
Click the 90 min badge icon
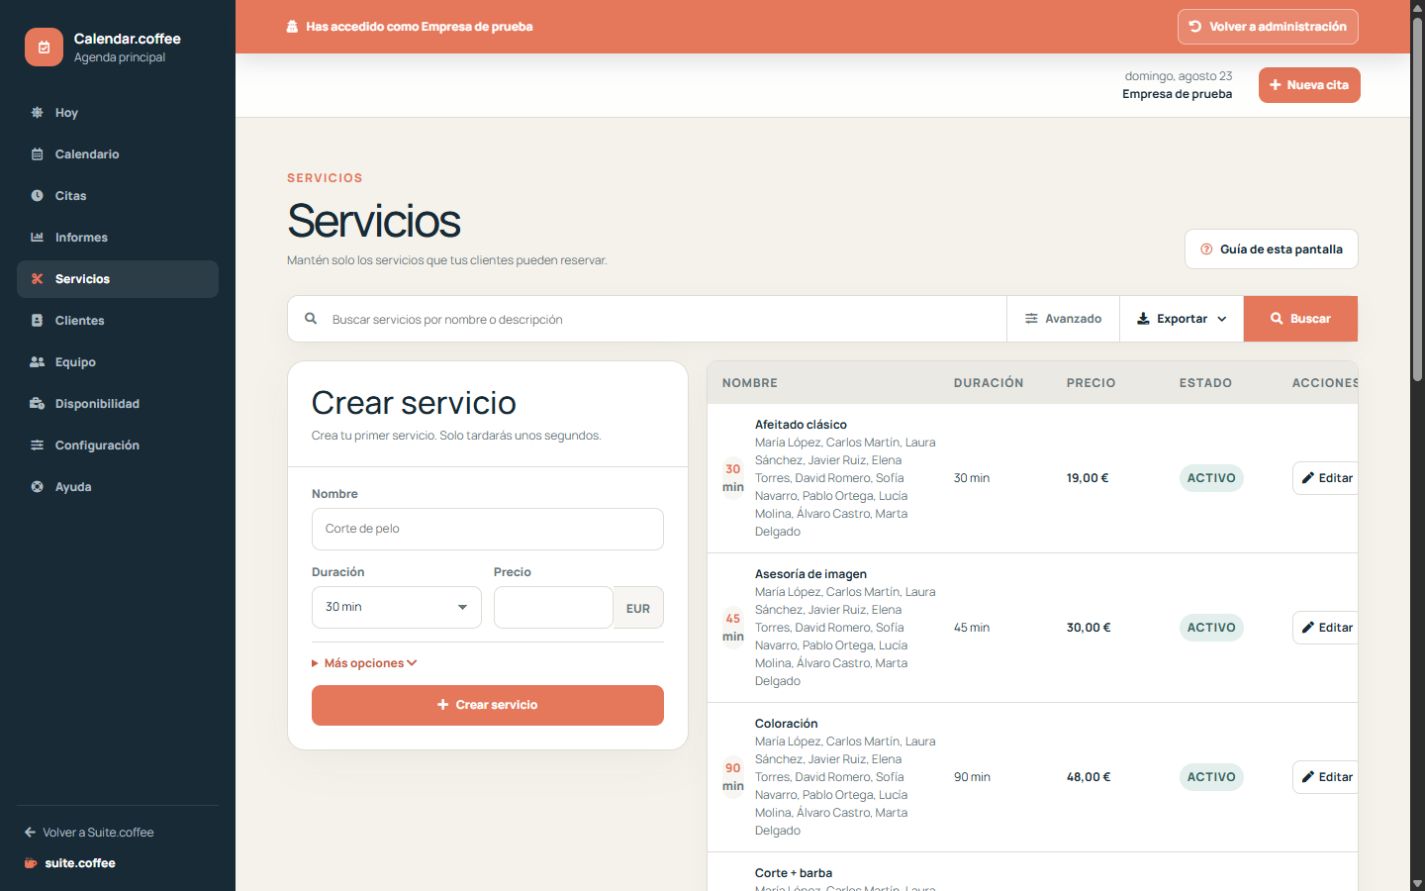pyautogui.click(x=733, y=777)
